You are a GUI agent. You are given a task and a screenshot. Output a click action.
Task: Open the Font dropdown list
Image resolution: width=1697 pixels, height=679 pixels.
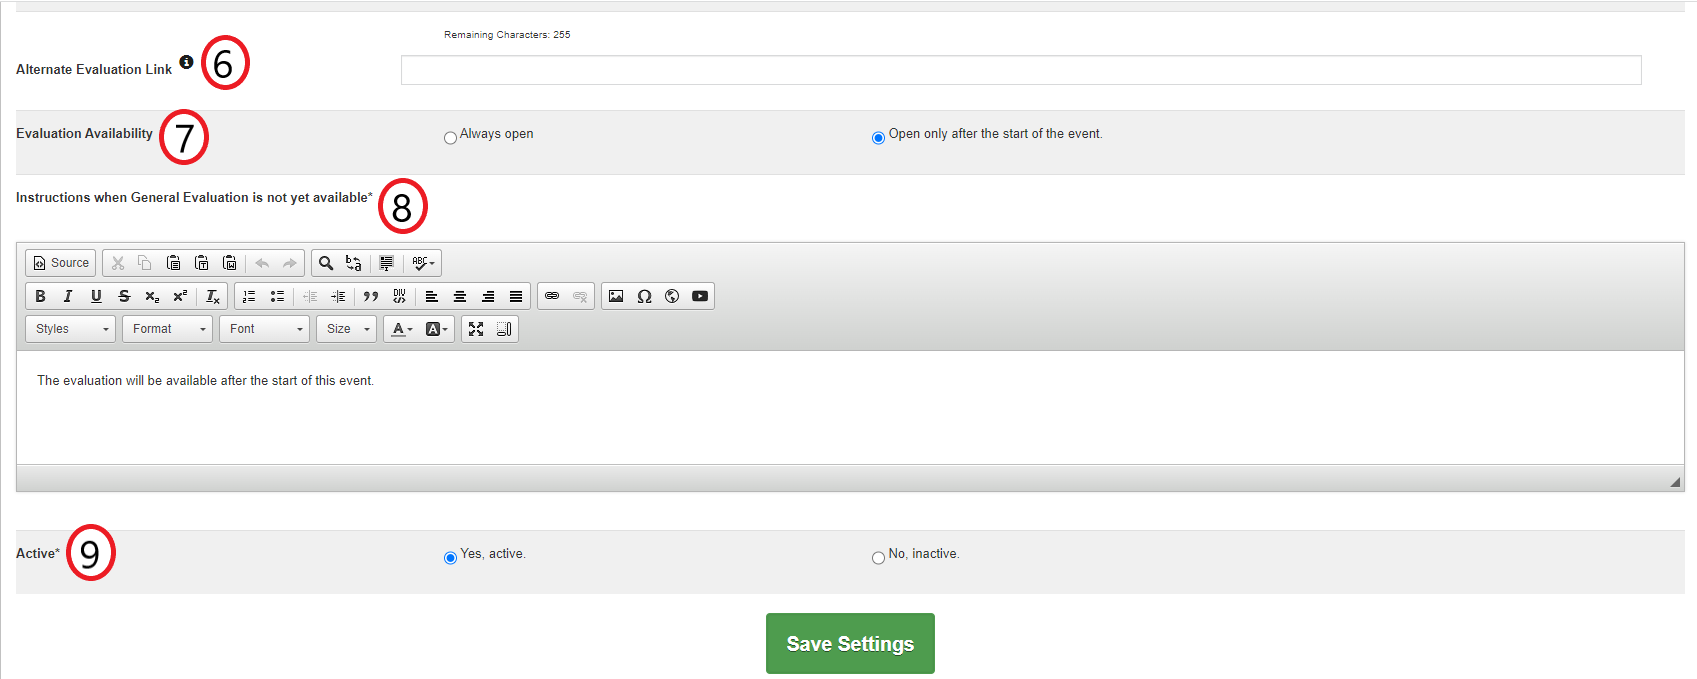(264, 329)
